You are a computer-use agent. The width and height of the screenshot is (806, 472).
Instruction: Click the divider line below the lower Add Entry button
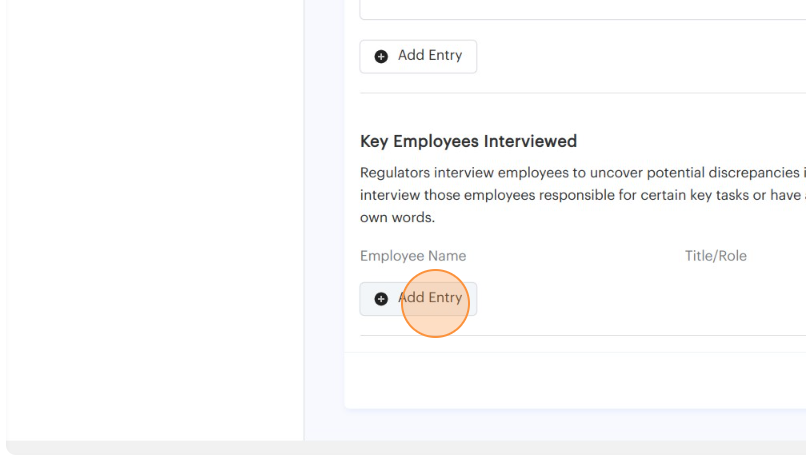point(582,335)
